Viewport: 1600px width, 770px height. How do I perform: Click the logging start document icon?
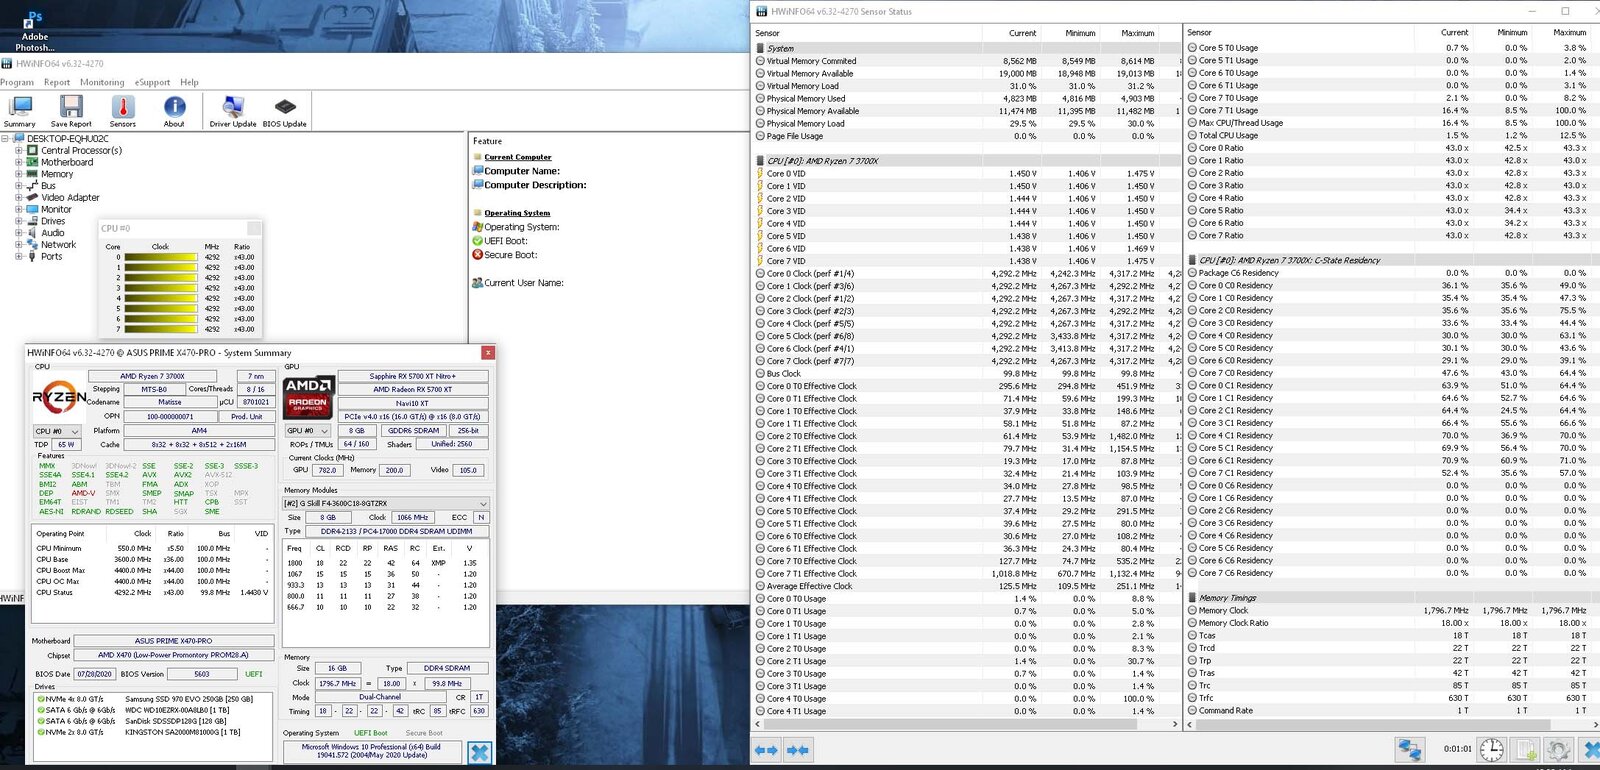pyautogui.click(x=1525, y=749)
